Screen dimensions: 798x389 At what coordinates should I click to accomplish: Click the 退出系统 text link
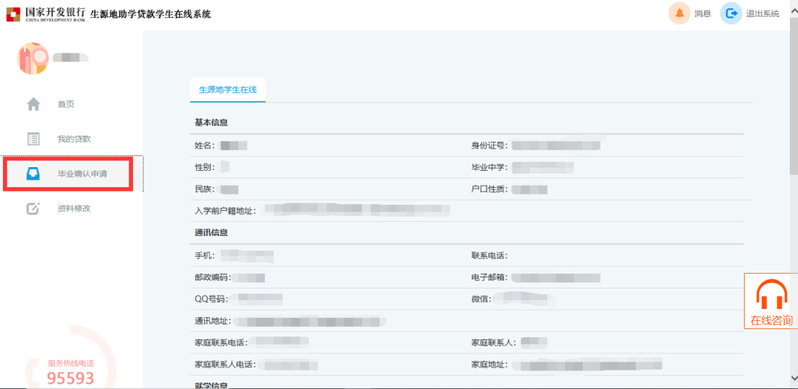pyautogui.click(x=762, y=14)
